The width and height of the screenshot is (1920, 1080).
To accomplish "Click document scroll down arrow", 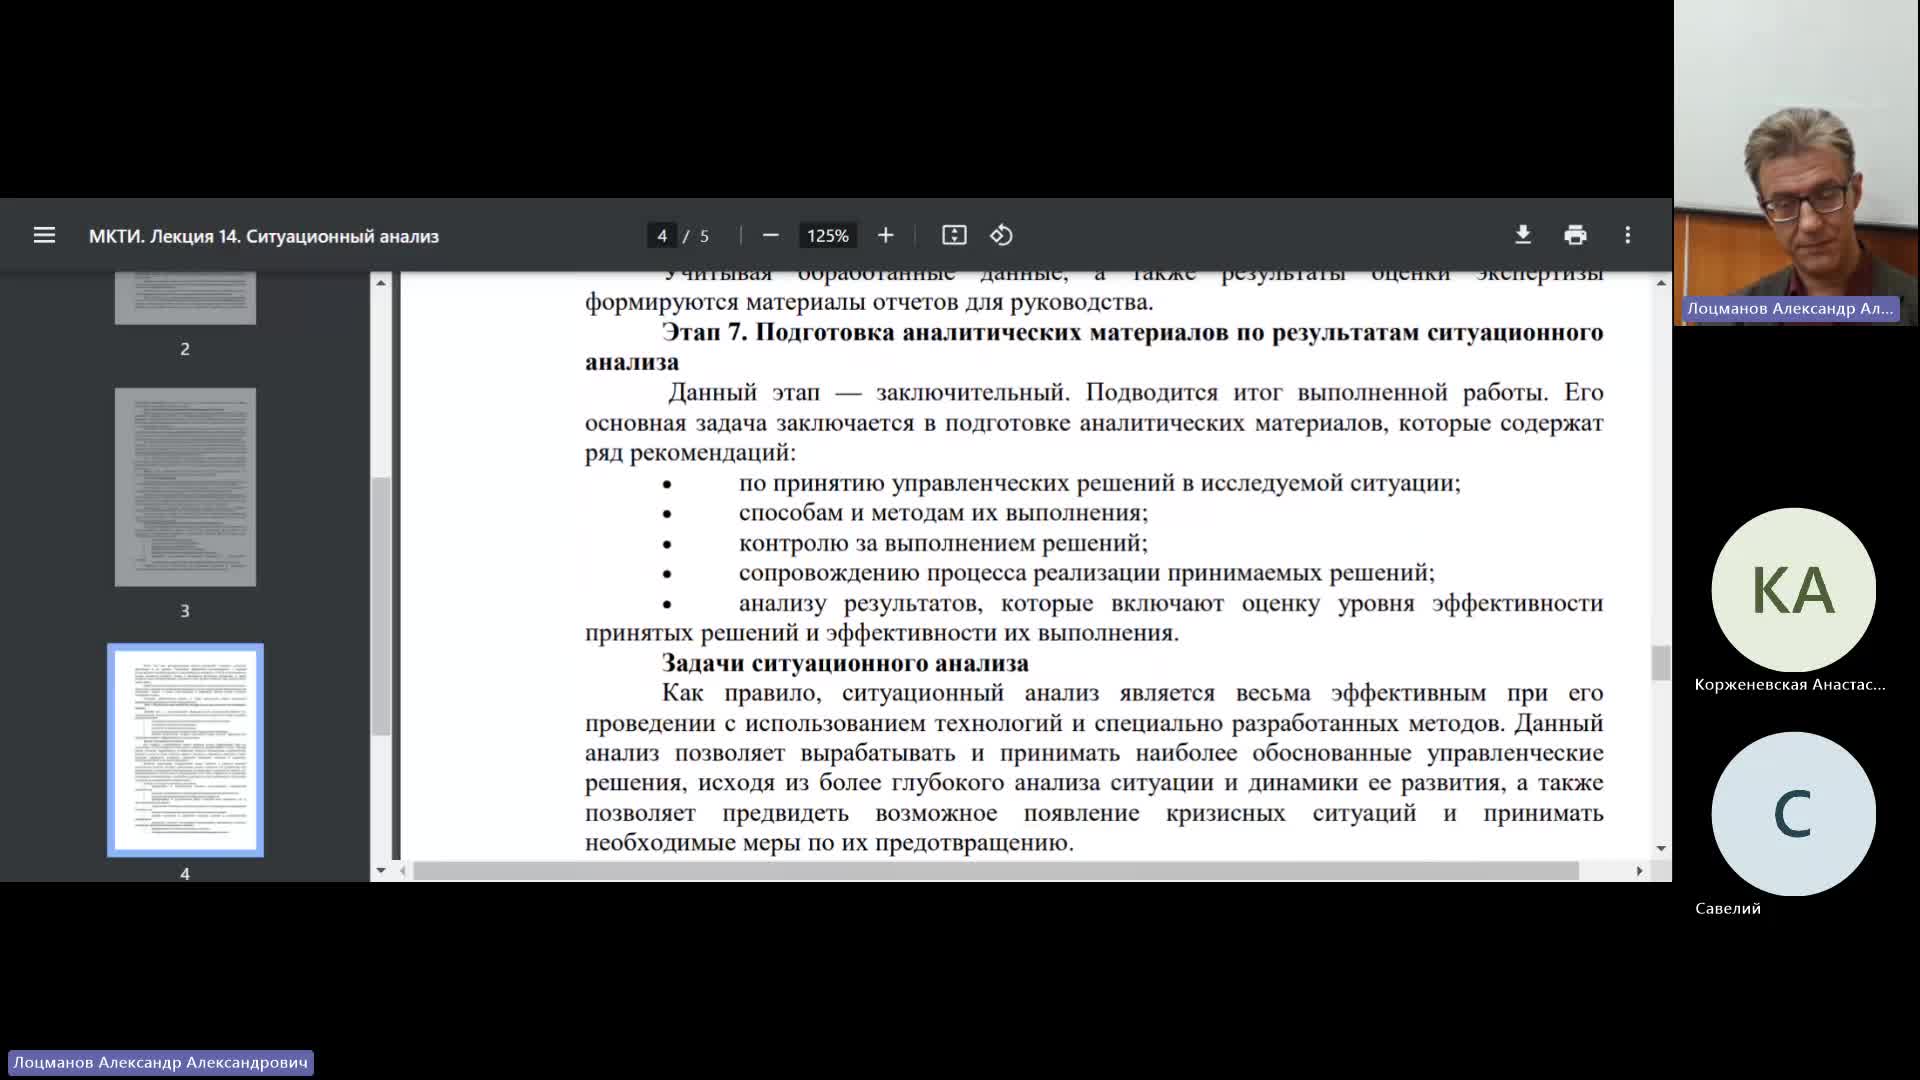I will [1661, 848].
